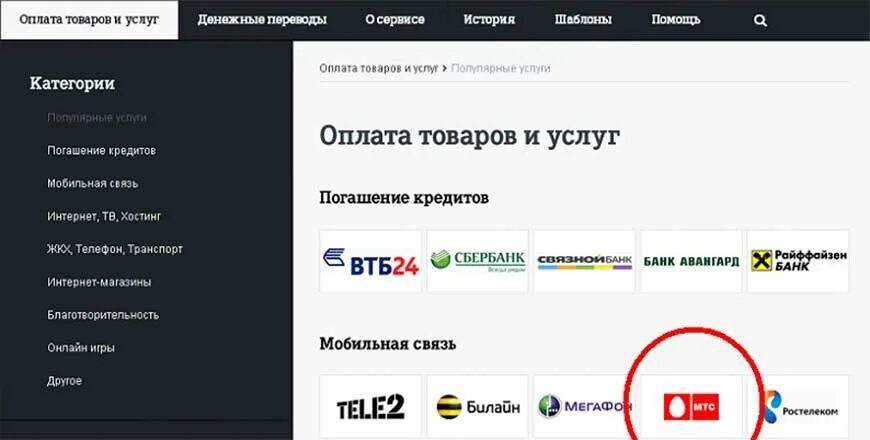Choose the Beeline operator tile
870x440 pixels.
(478, 406)
